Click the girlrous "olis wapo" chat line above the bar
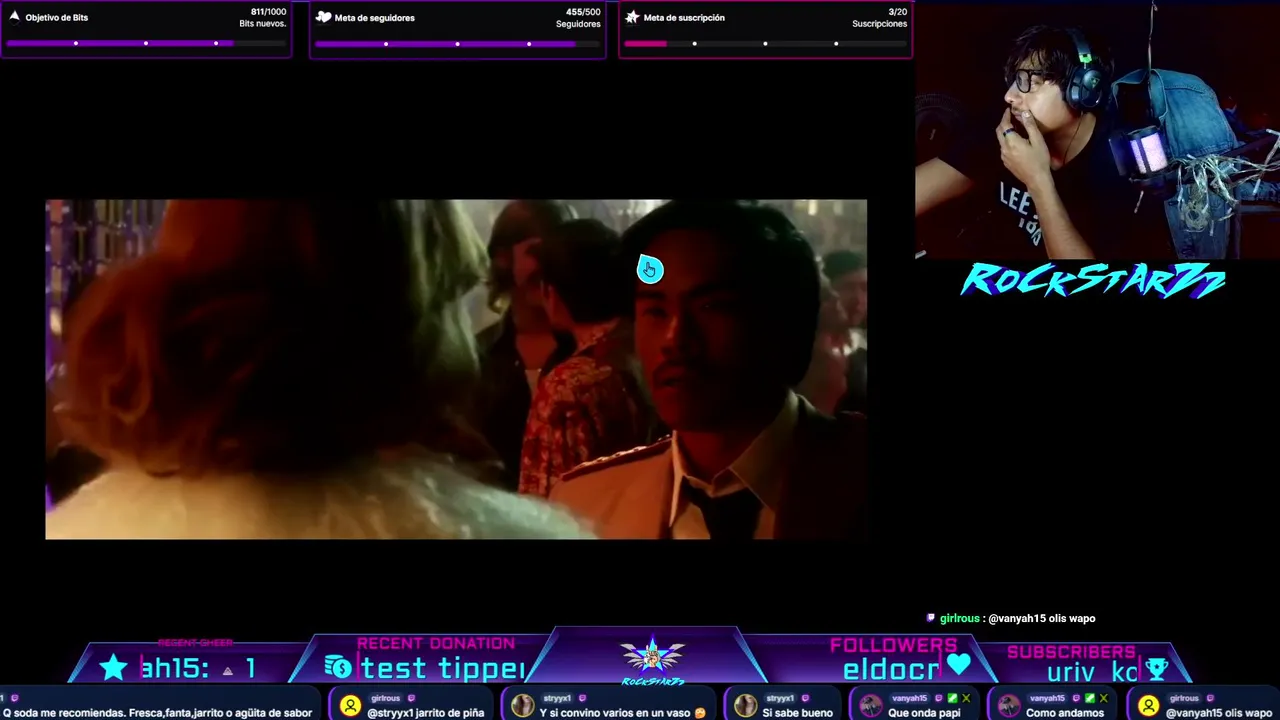 click(1017, 619)
